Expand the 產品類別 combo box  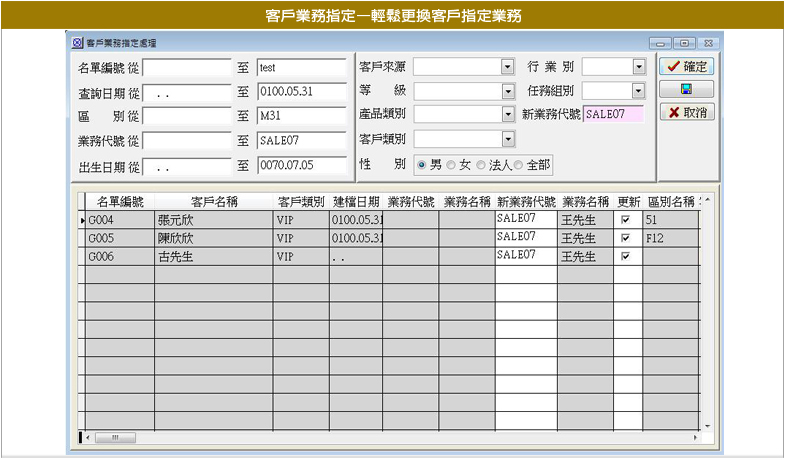click(x=507, y=114)
